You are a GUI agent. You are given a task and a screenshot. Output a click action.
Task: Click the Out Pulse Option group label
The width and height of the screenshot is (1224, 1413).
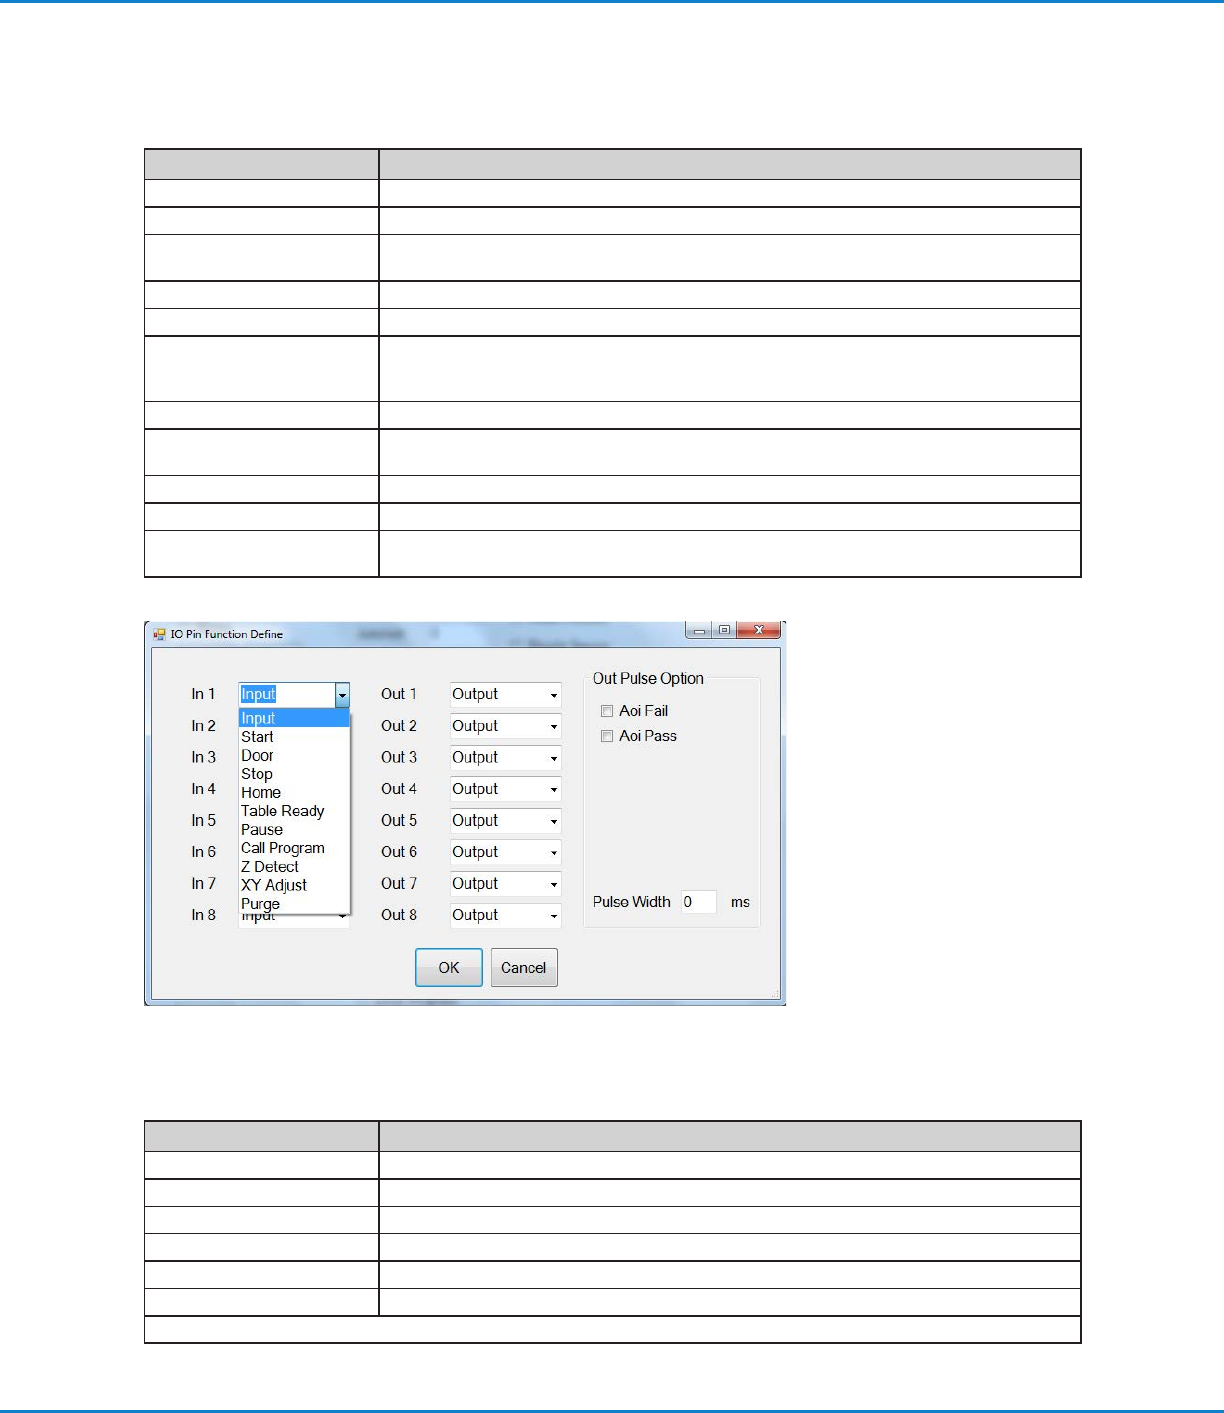648,679
